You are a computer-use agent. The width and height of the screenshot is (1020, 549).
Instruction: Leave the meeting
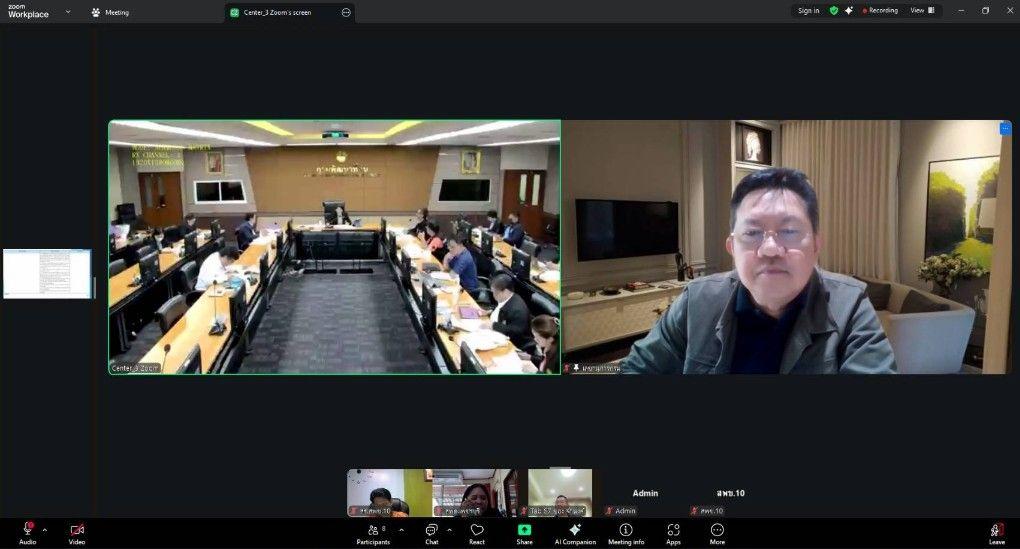(996, 531)
